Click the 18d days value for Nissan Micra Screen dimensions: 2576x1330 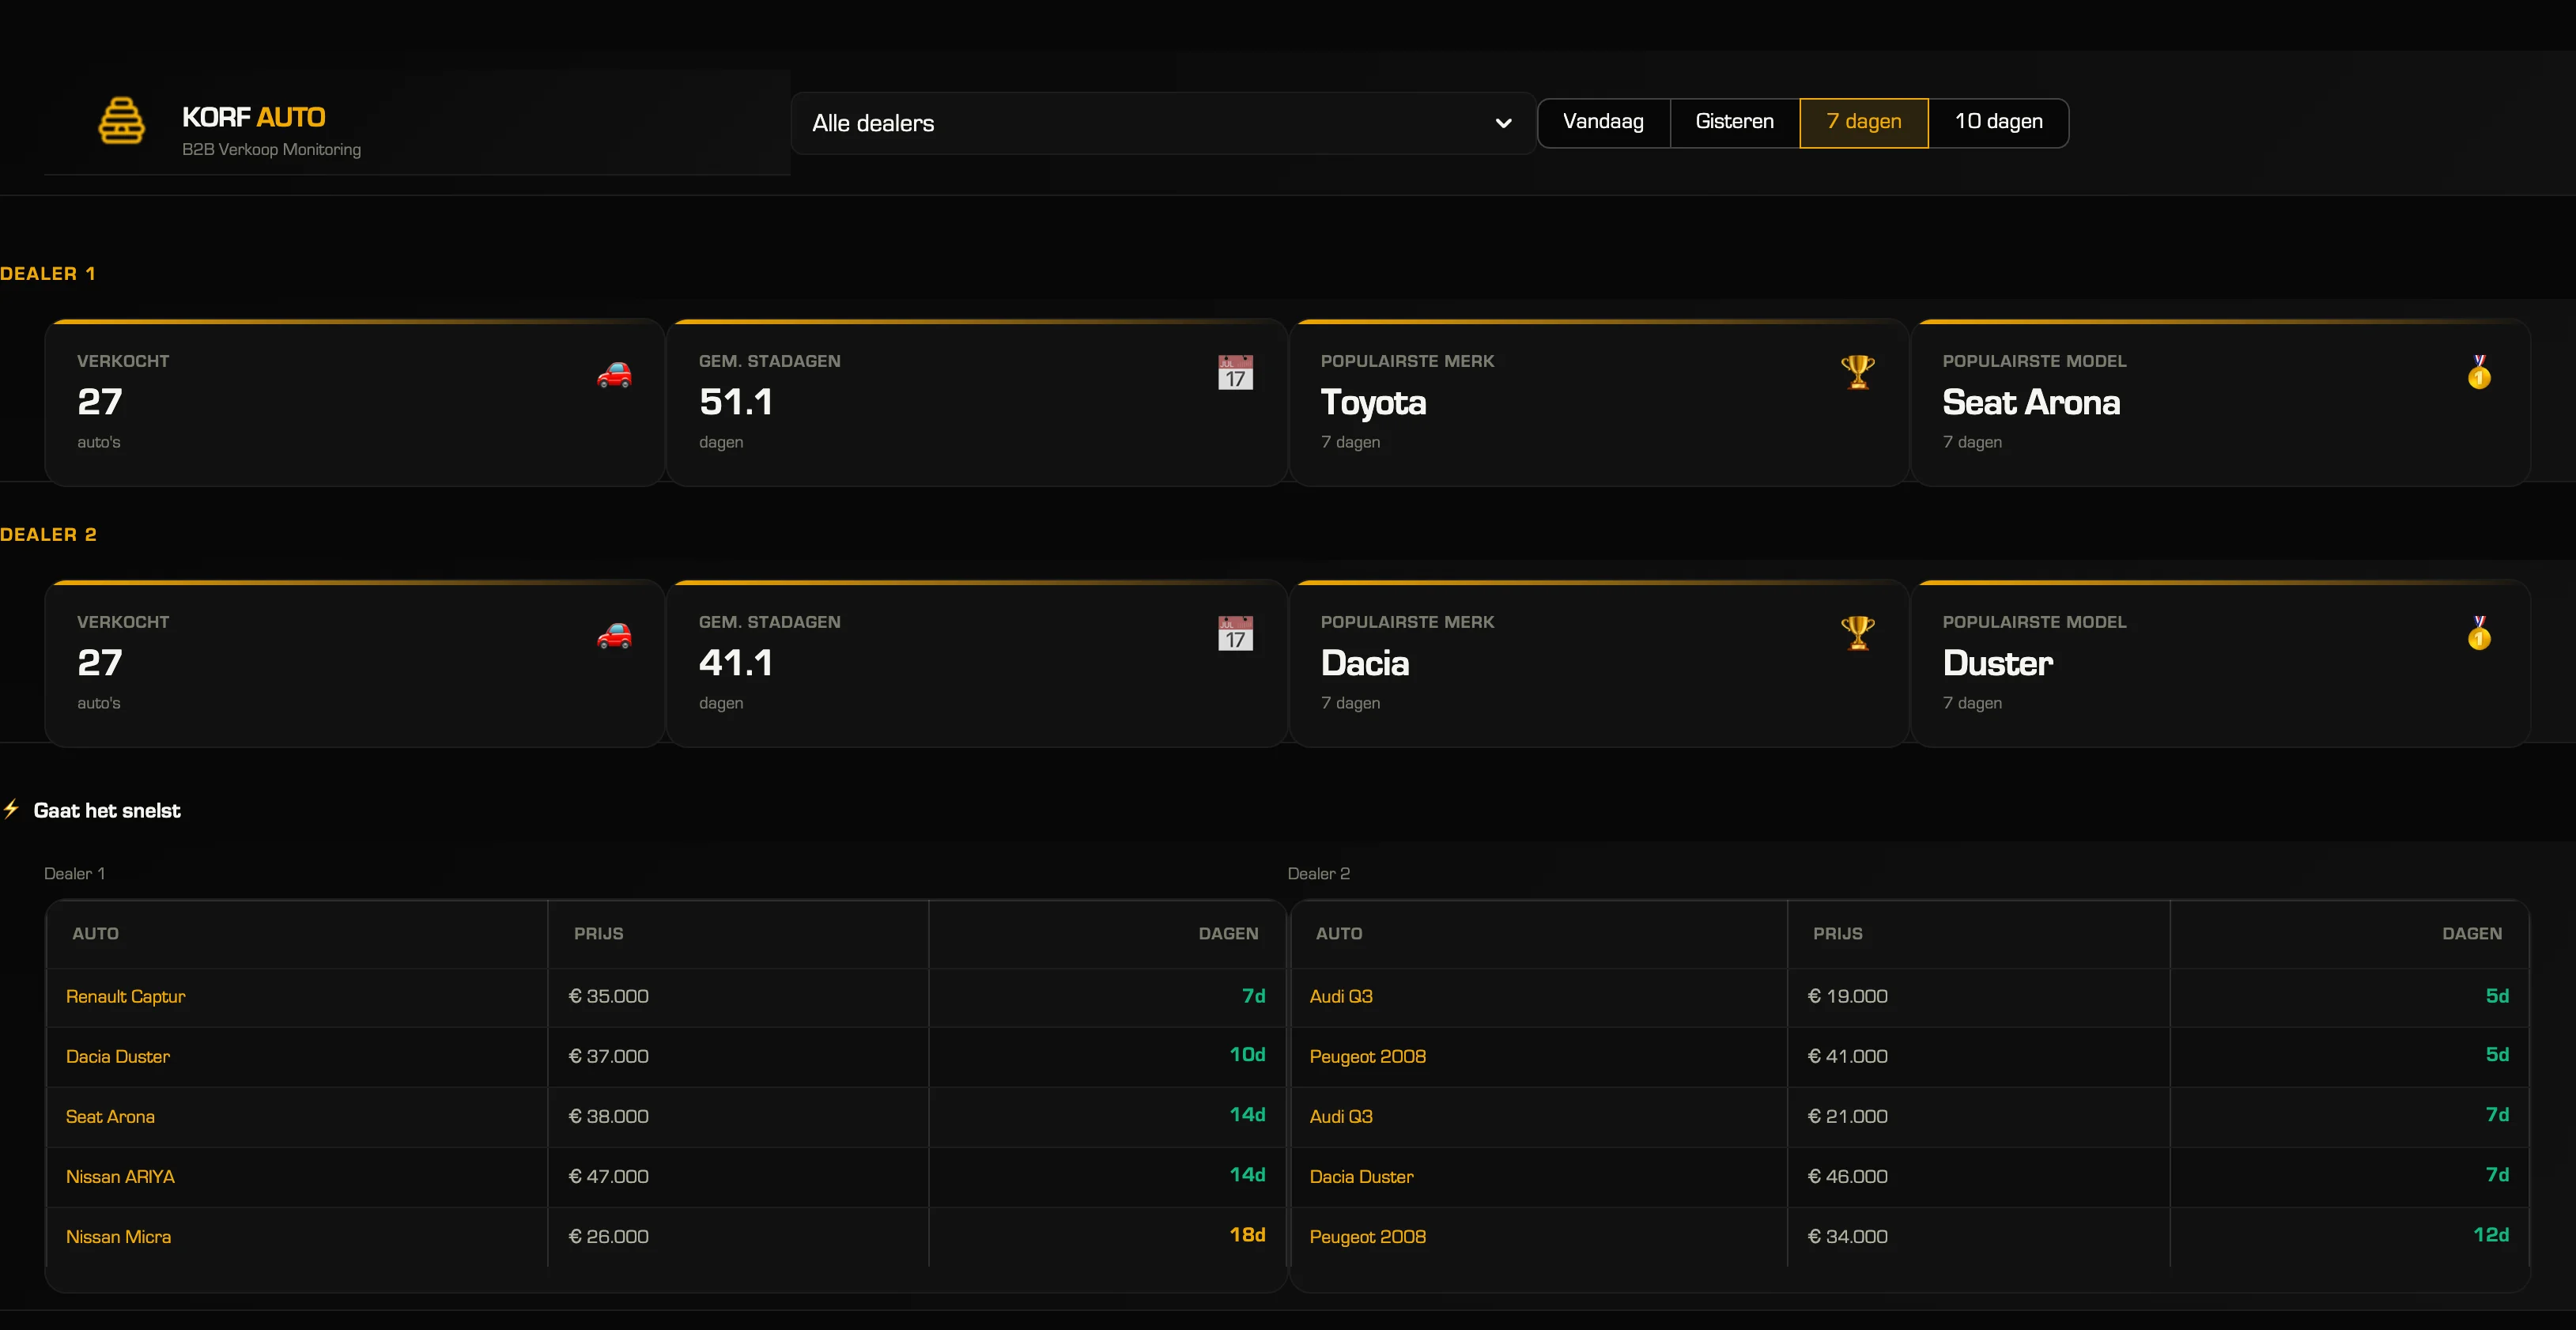(x=1248, y=1235)
